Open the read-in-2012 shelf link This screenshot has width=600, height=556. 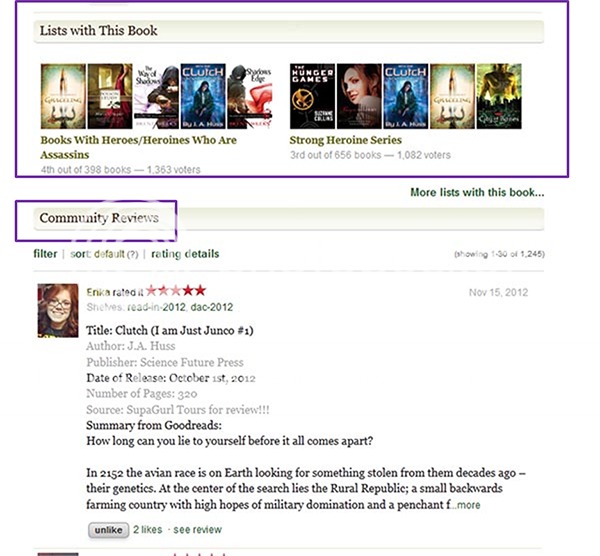point(157,307)
